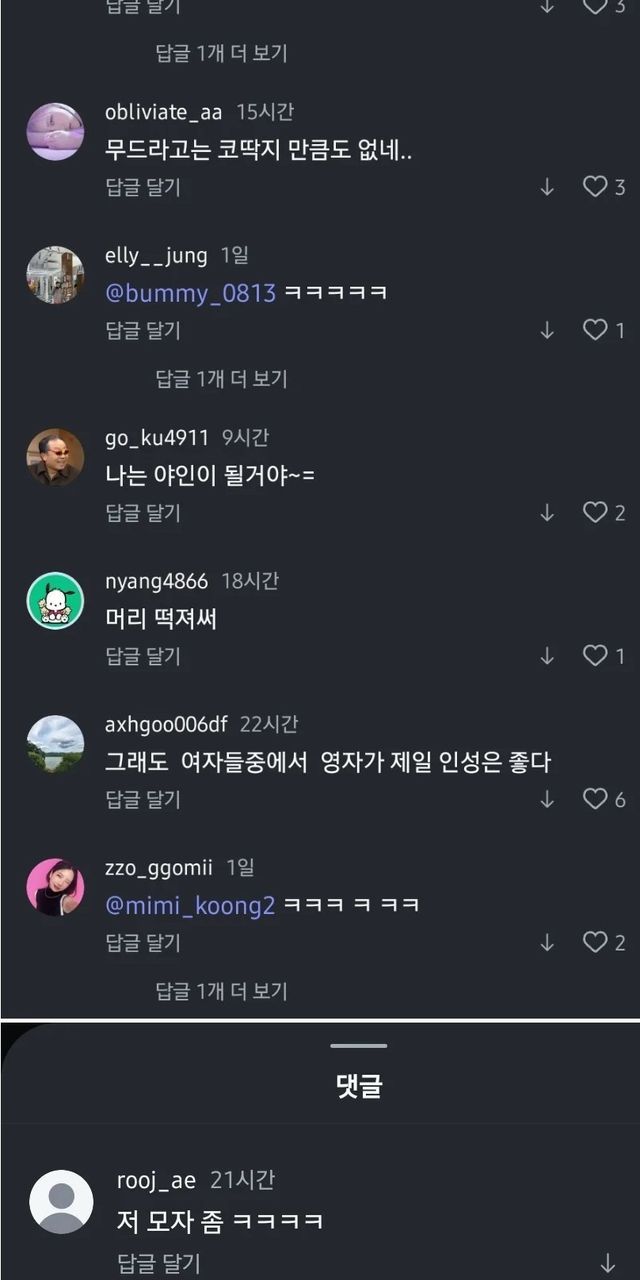Reply to axhgoo006df's comment
Image resolution: width=640 pixels, height=1280 pixels.
(143, 800)
